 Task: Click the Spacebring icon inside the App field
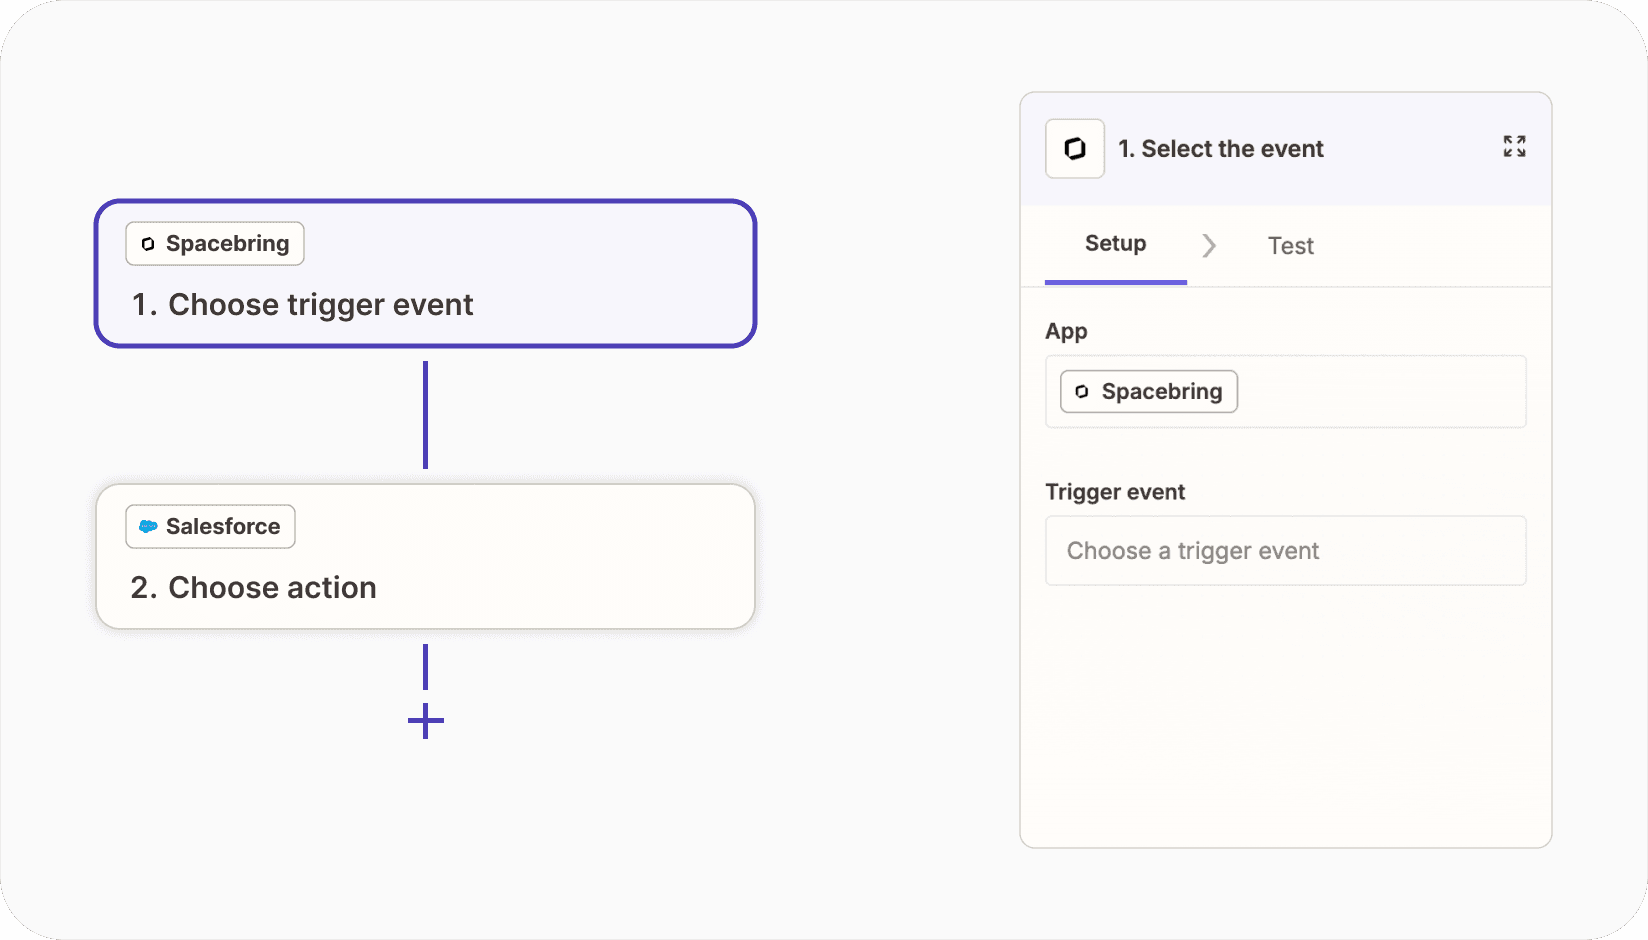click(1082, 392)
